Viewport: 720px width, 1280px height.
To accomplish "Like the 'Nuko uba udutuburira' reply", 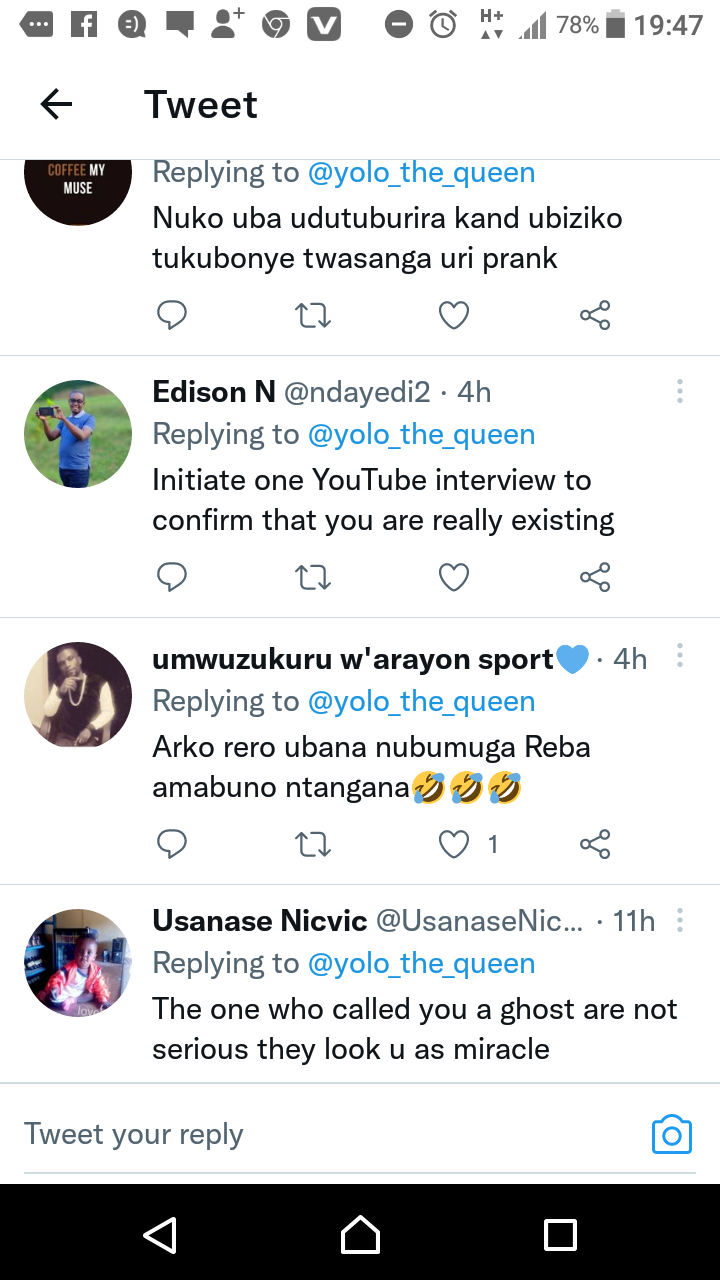I will (454, 316).
